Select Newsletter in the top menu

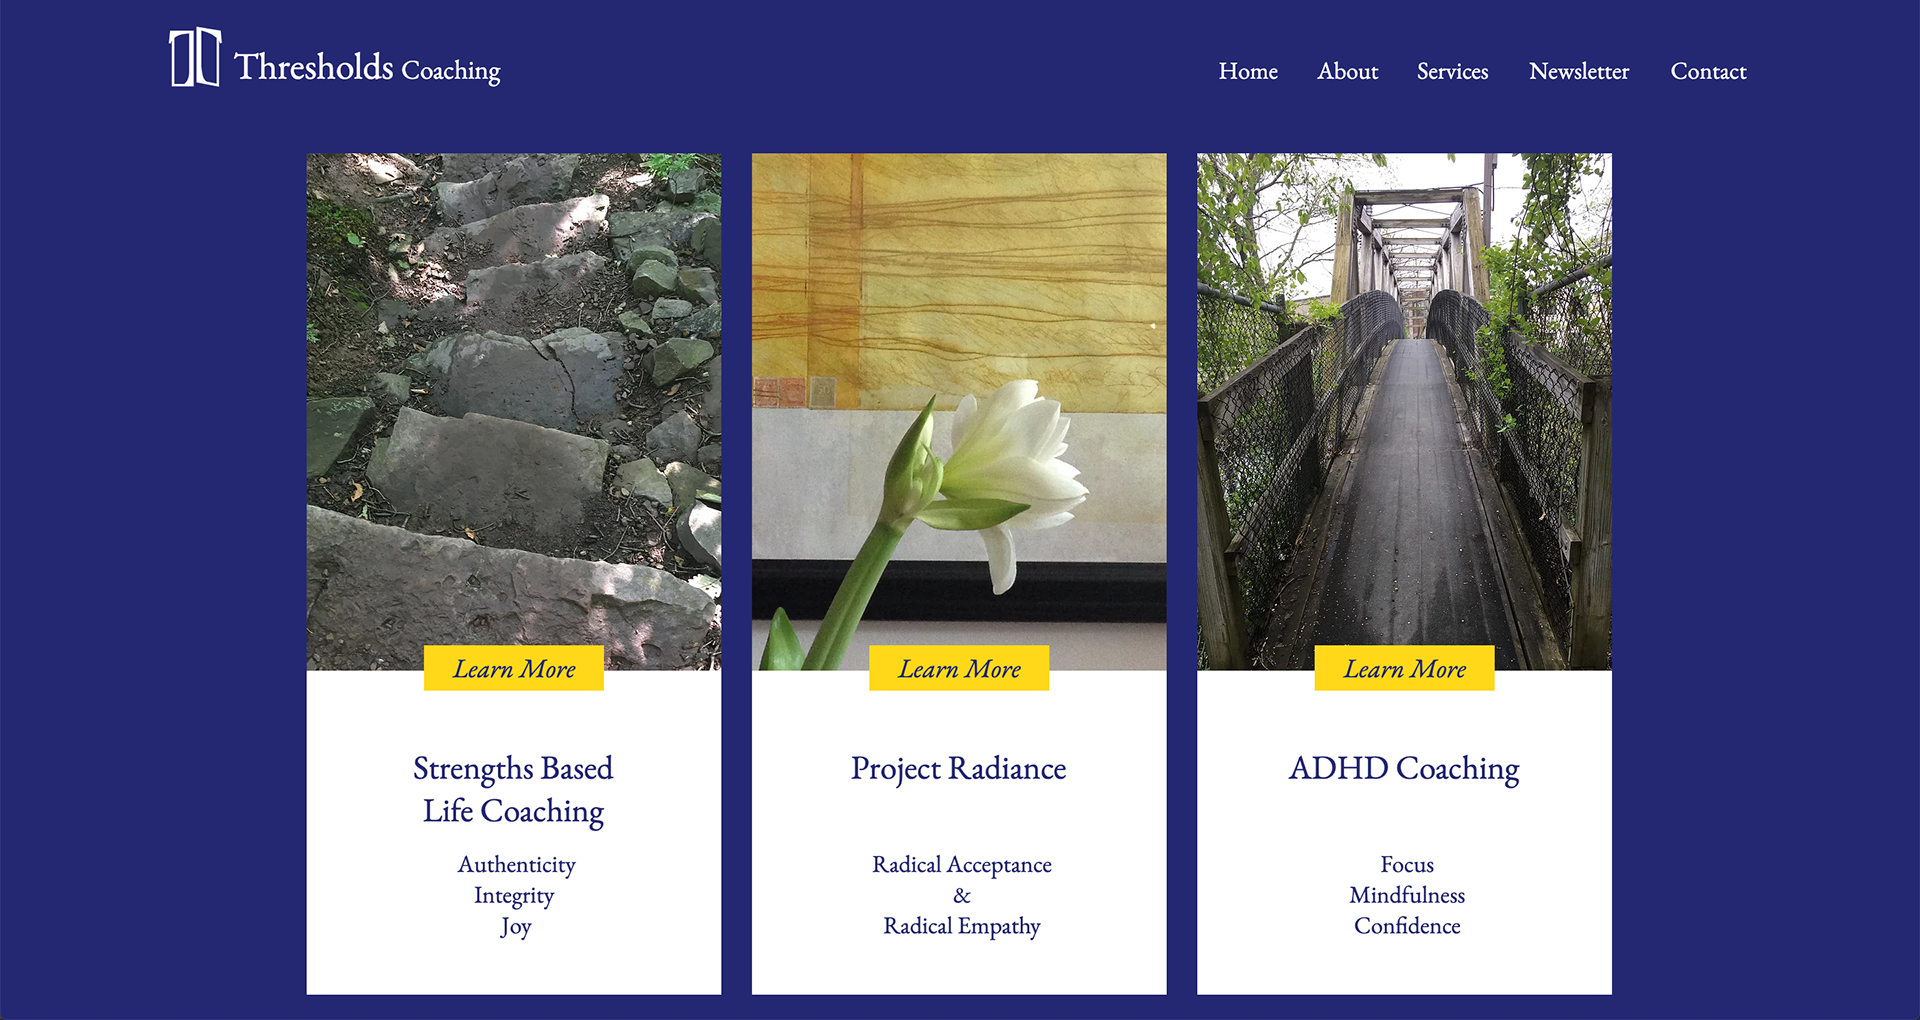click(1579, 71)
